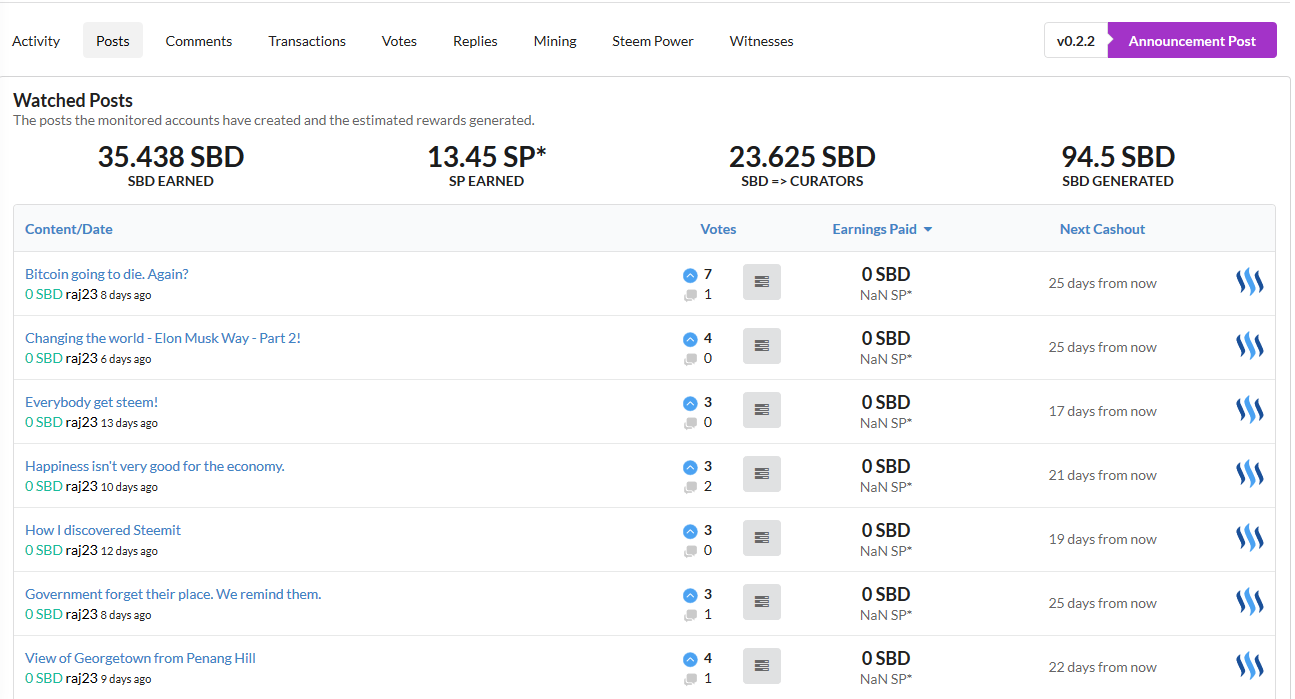Image resolution: width=1295 pixels, height=699 pixels.
Task: Click upvote icon on Government forget their place row
Action: (x=690, y=595)
